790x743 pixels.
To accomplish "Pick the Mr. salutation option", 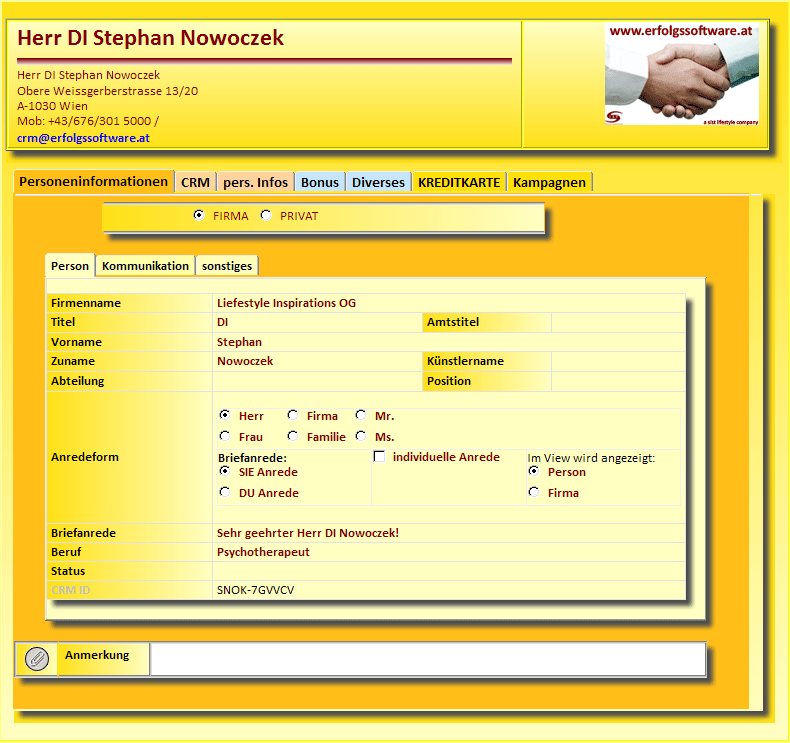I will pyautogui.click(x=361, y=415).
